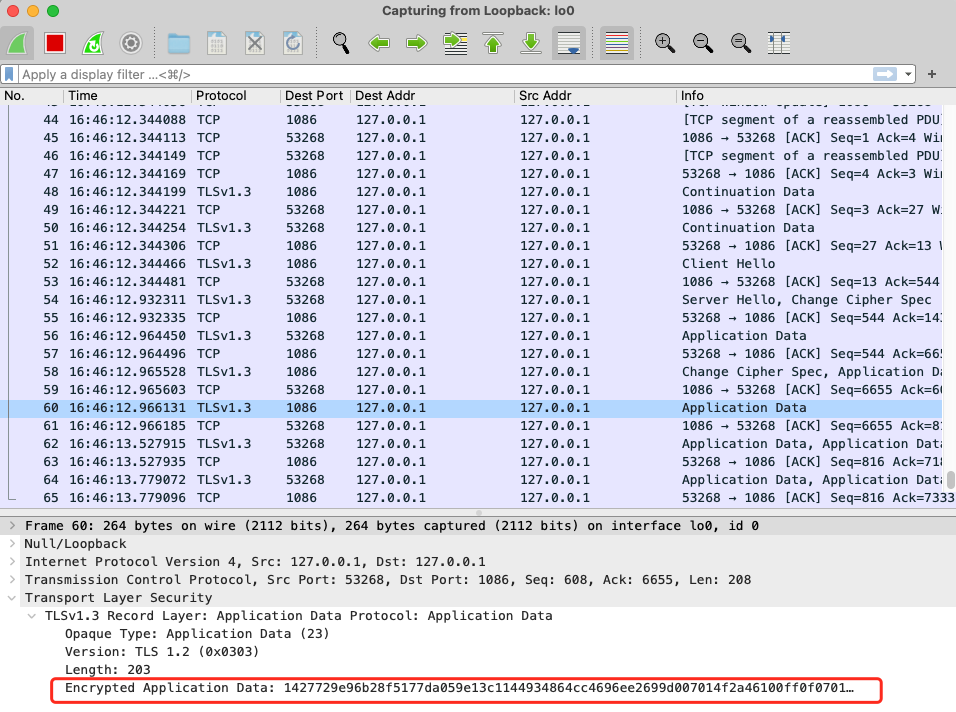Go to specified packet icon
Image resolution: width=956 pixels, height=712 pixels.
455,43
